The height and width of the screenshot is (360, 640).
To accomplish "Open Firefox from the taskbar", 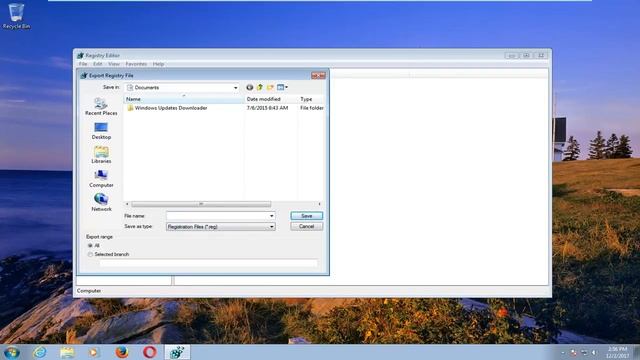I will 122,352.
